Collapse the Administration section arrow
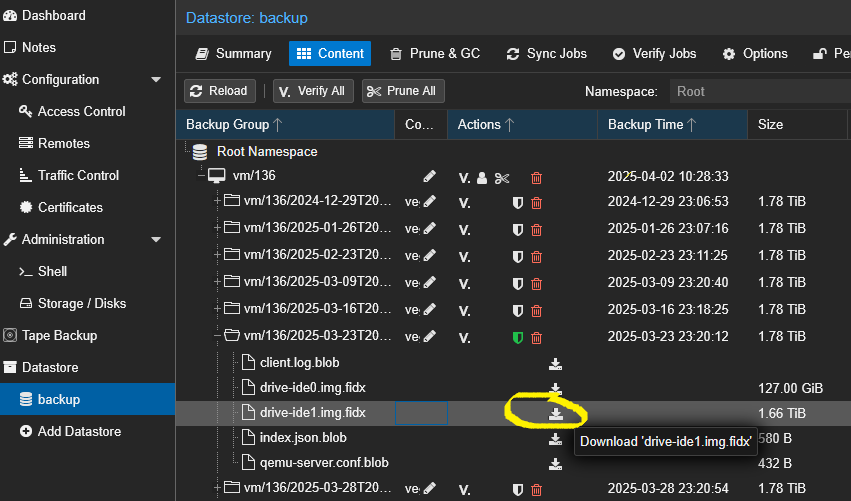Viewport: 851px width, 501px height. pos(156,240)
